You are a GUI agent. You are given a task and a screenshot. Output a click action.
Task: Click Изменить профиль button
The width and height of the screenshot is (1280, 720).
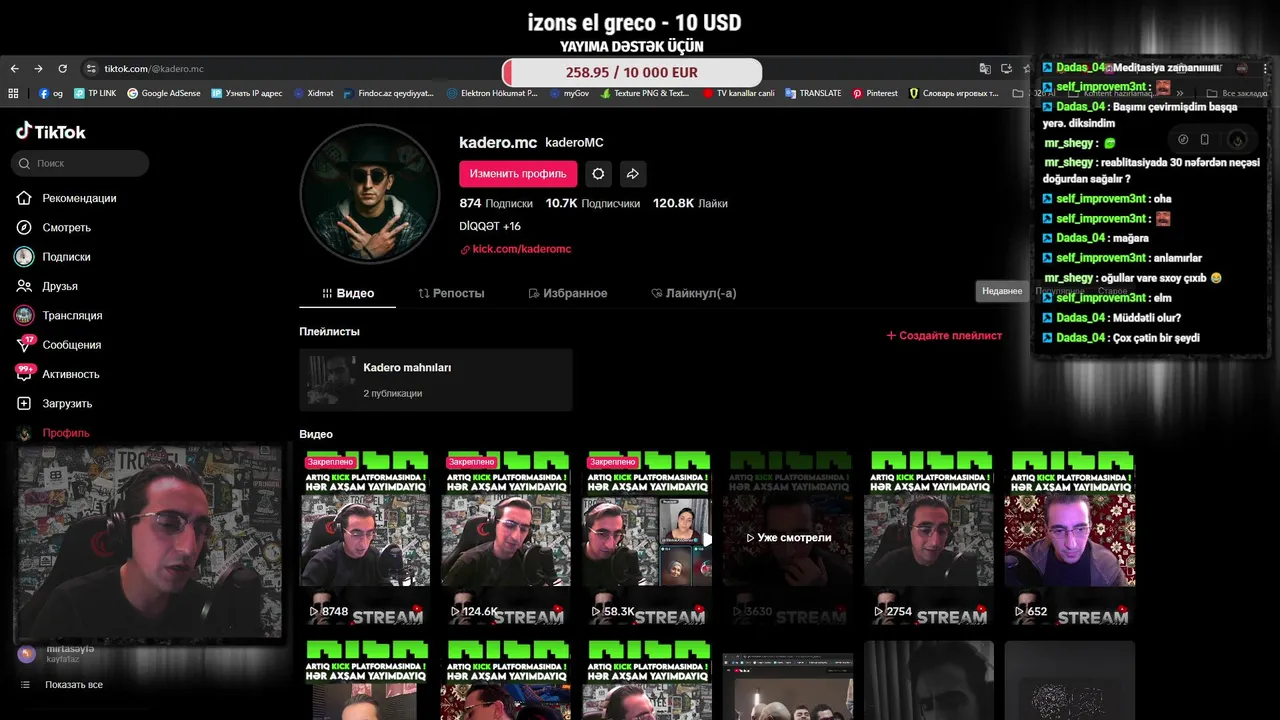tap(518, 174)
